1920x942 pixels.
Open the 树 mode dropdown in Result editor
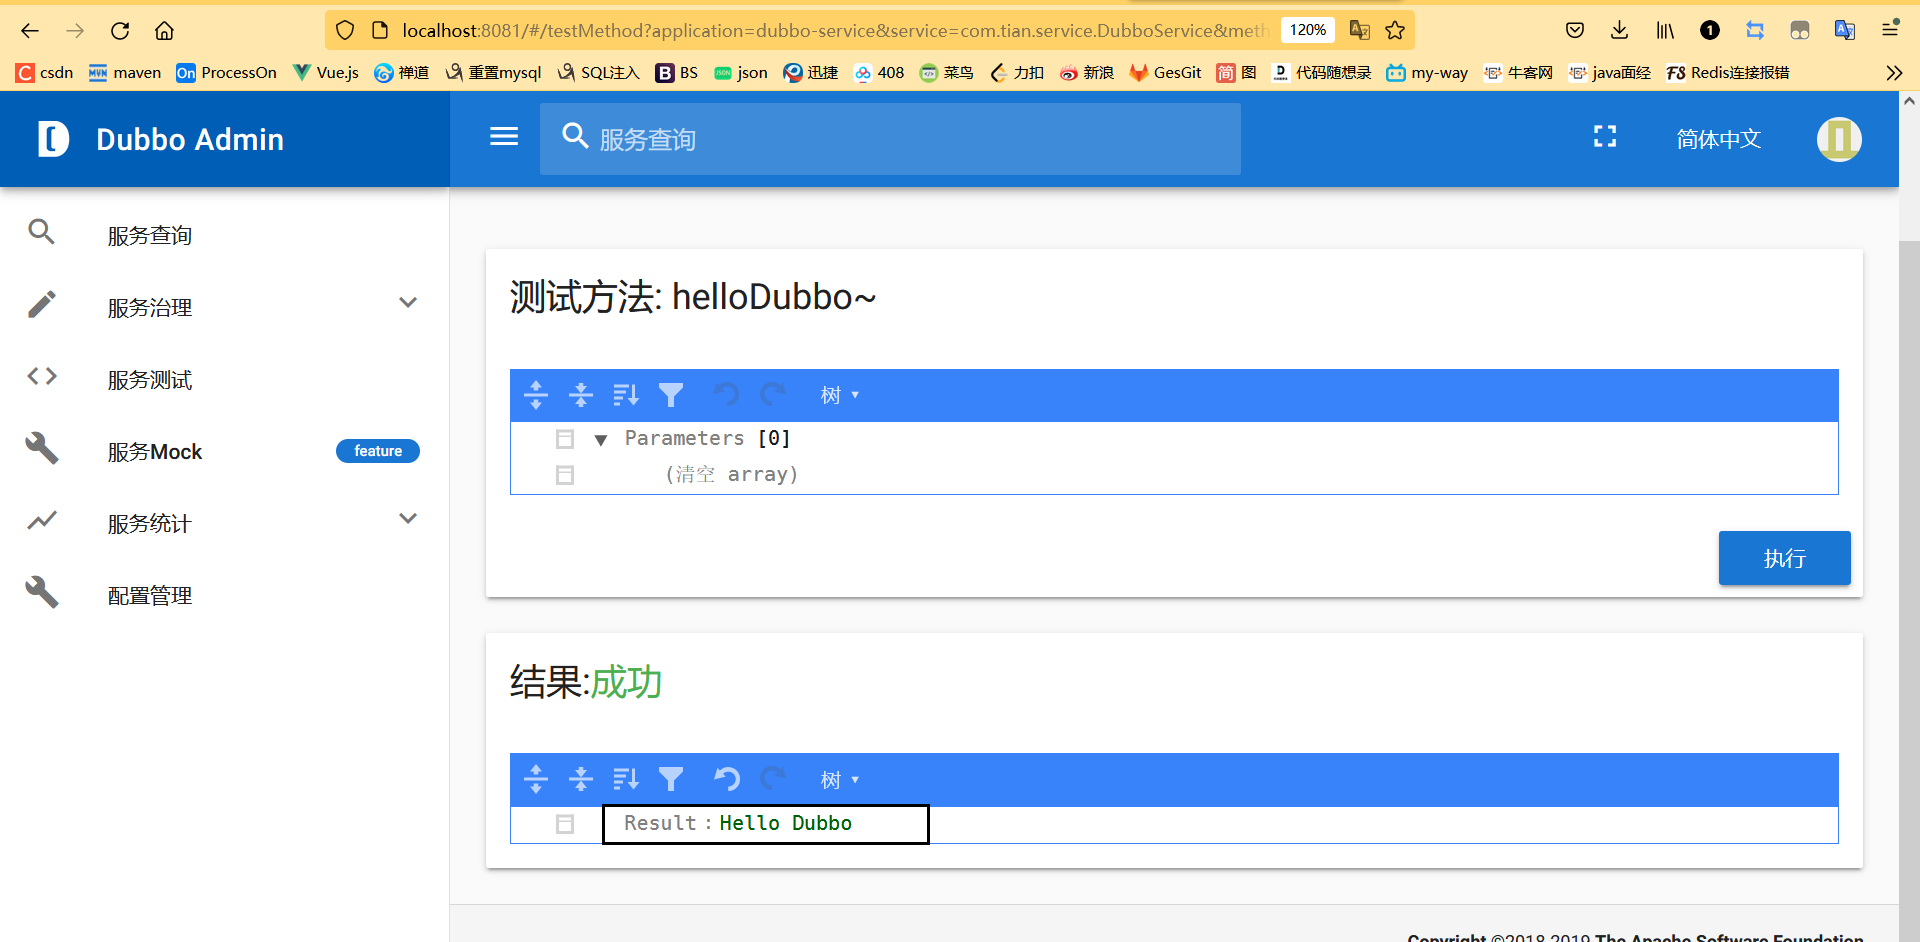pyautogui.click(x=840, y=779)
